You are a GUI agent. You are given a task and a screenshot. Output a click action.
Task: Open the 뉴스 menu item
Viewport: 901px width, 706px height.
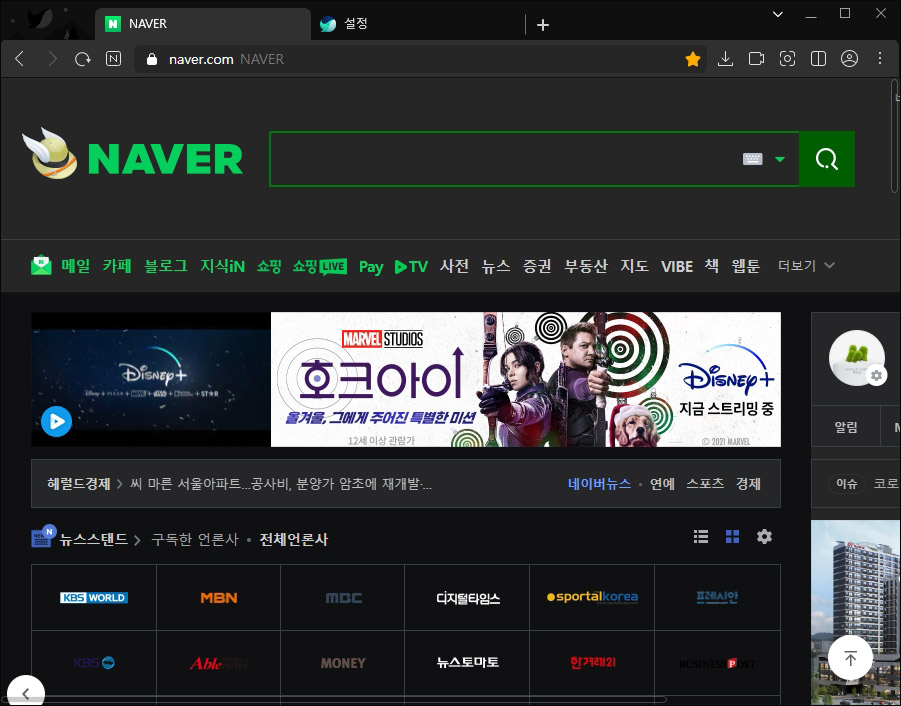pos(496,266)
